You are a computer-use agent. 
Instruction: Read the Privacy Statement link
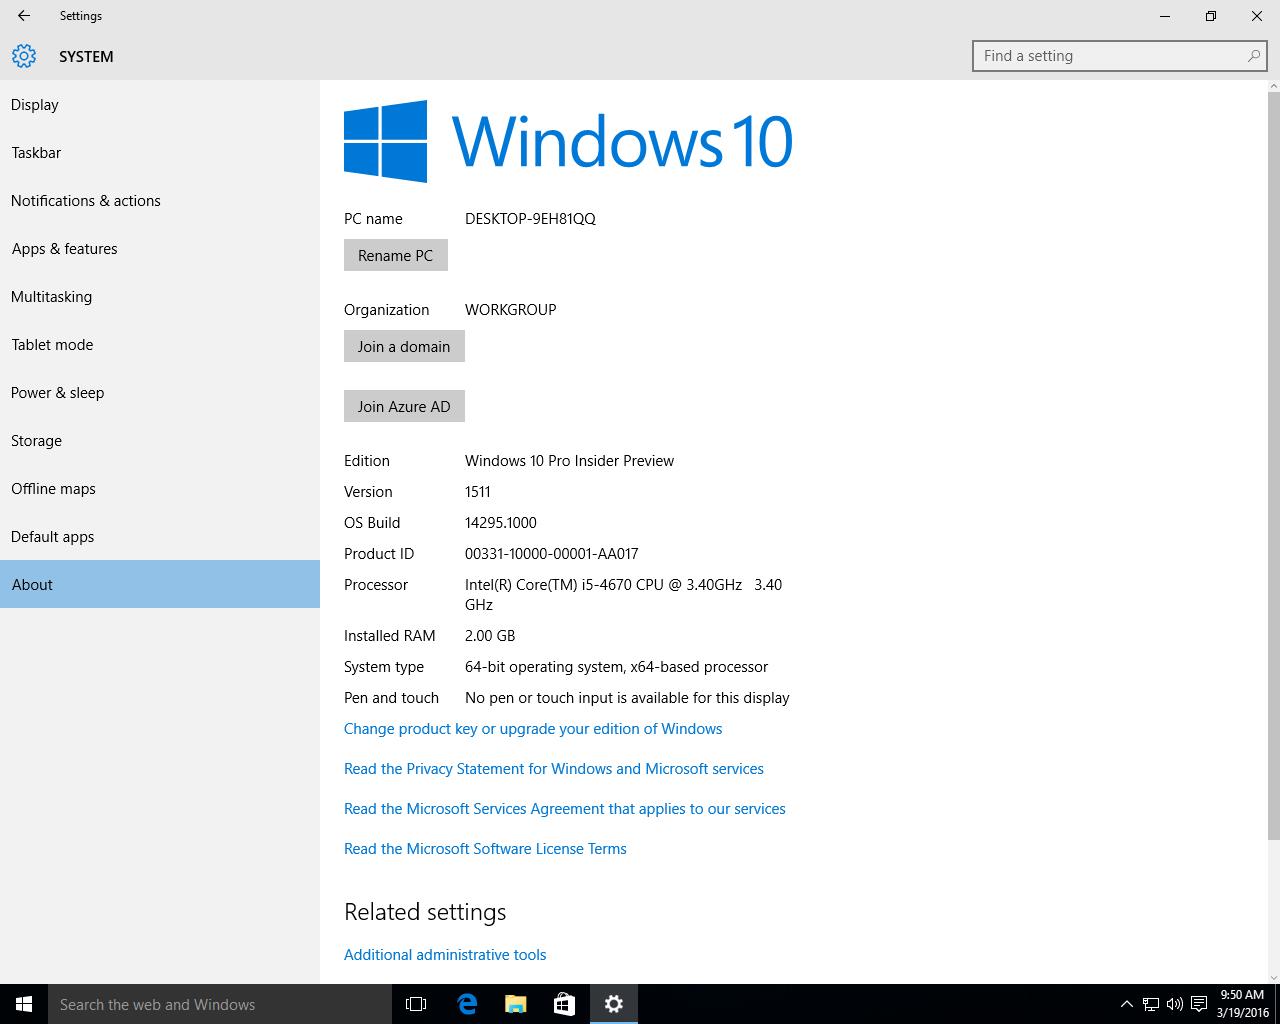click(x=554, y=768)
